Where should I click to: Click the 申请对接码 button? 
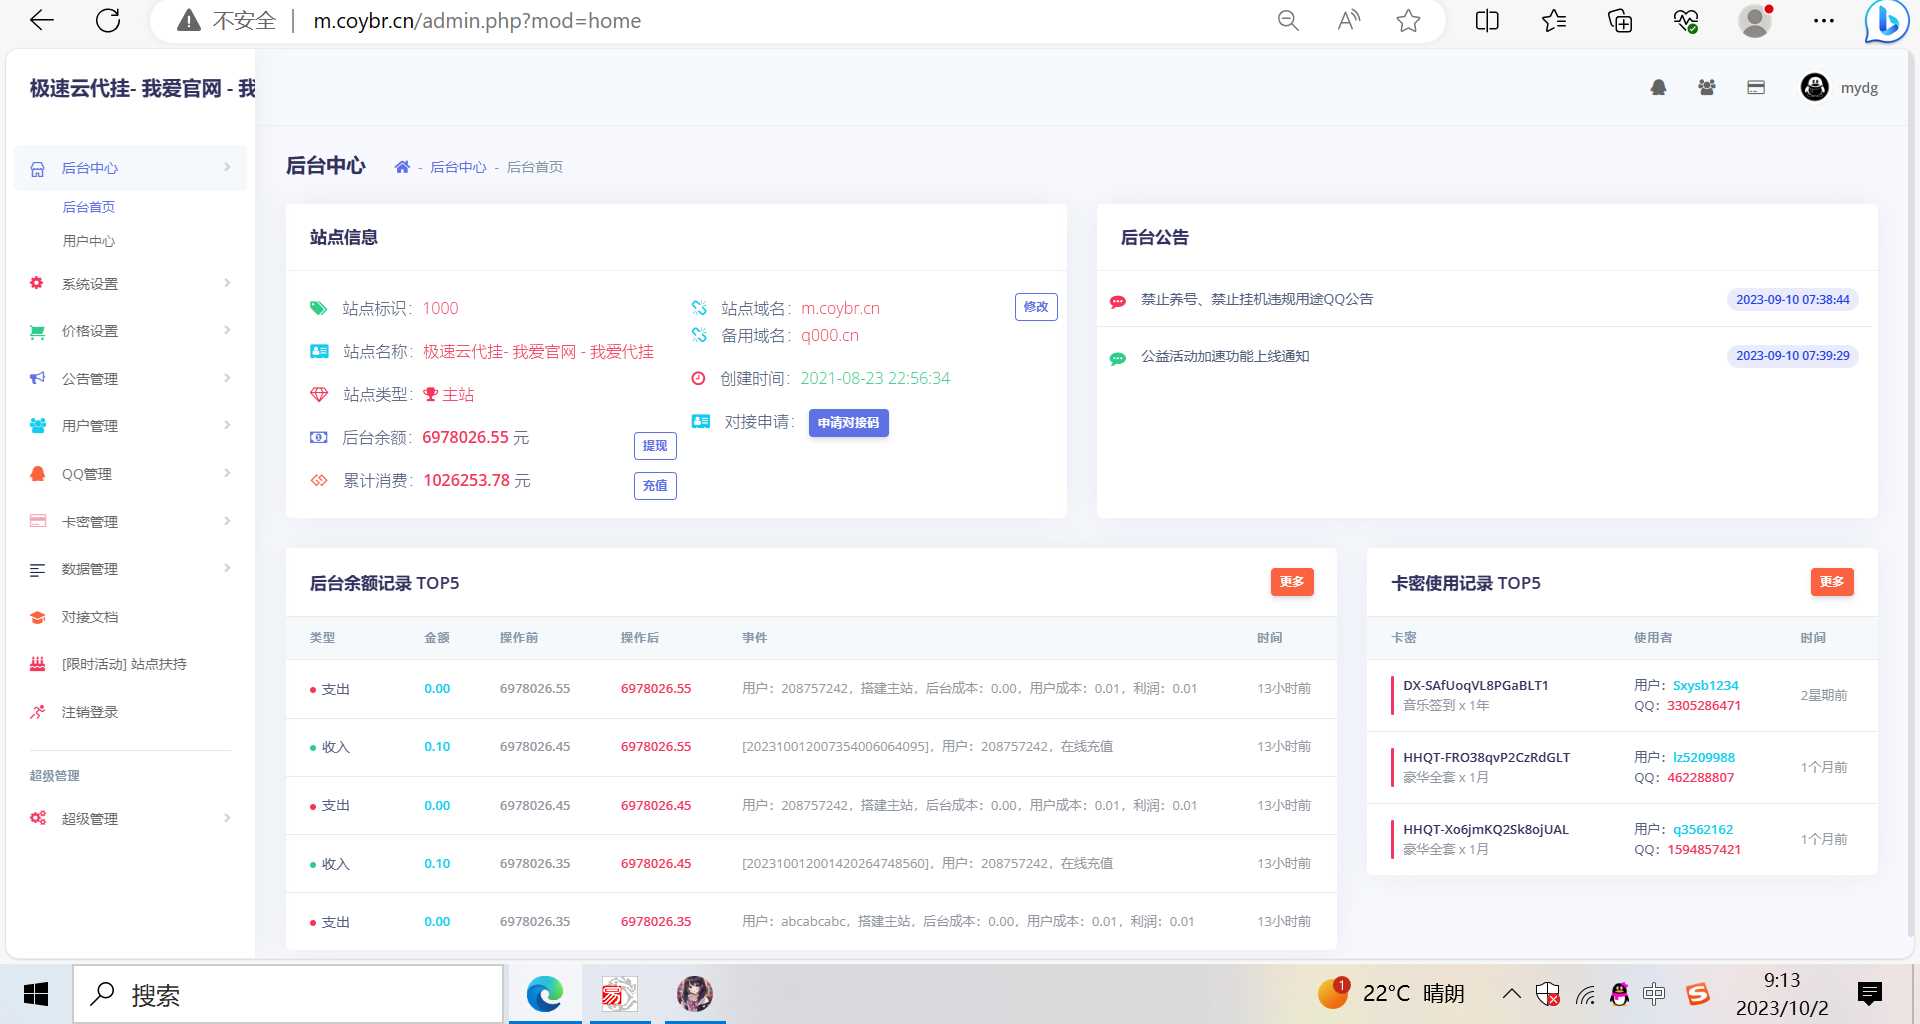848,422
